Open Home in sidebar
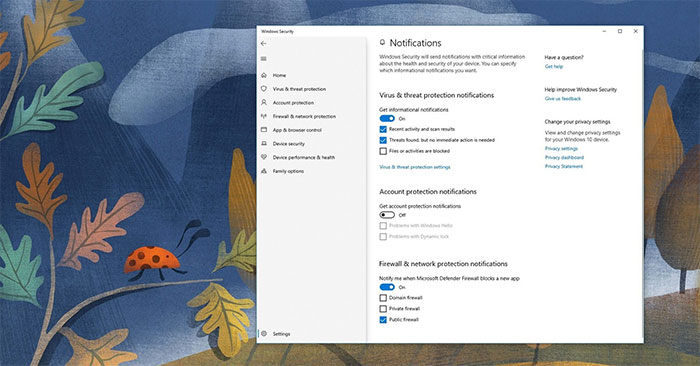The image size is (700, 366). pos(279,75)
